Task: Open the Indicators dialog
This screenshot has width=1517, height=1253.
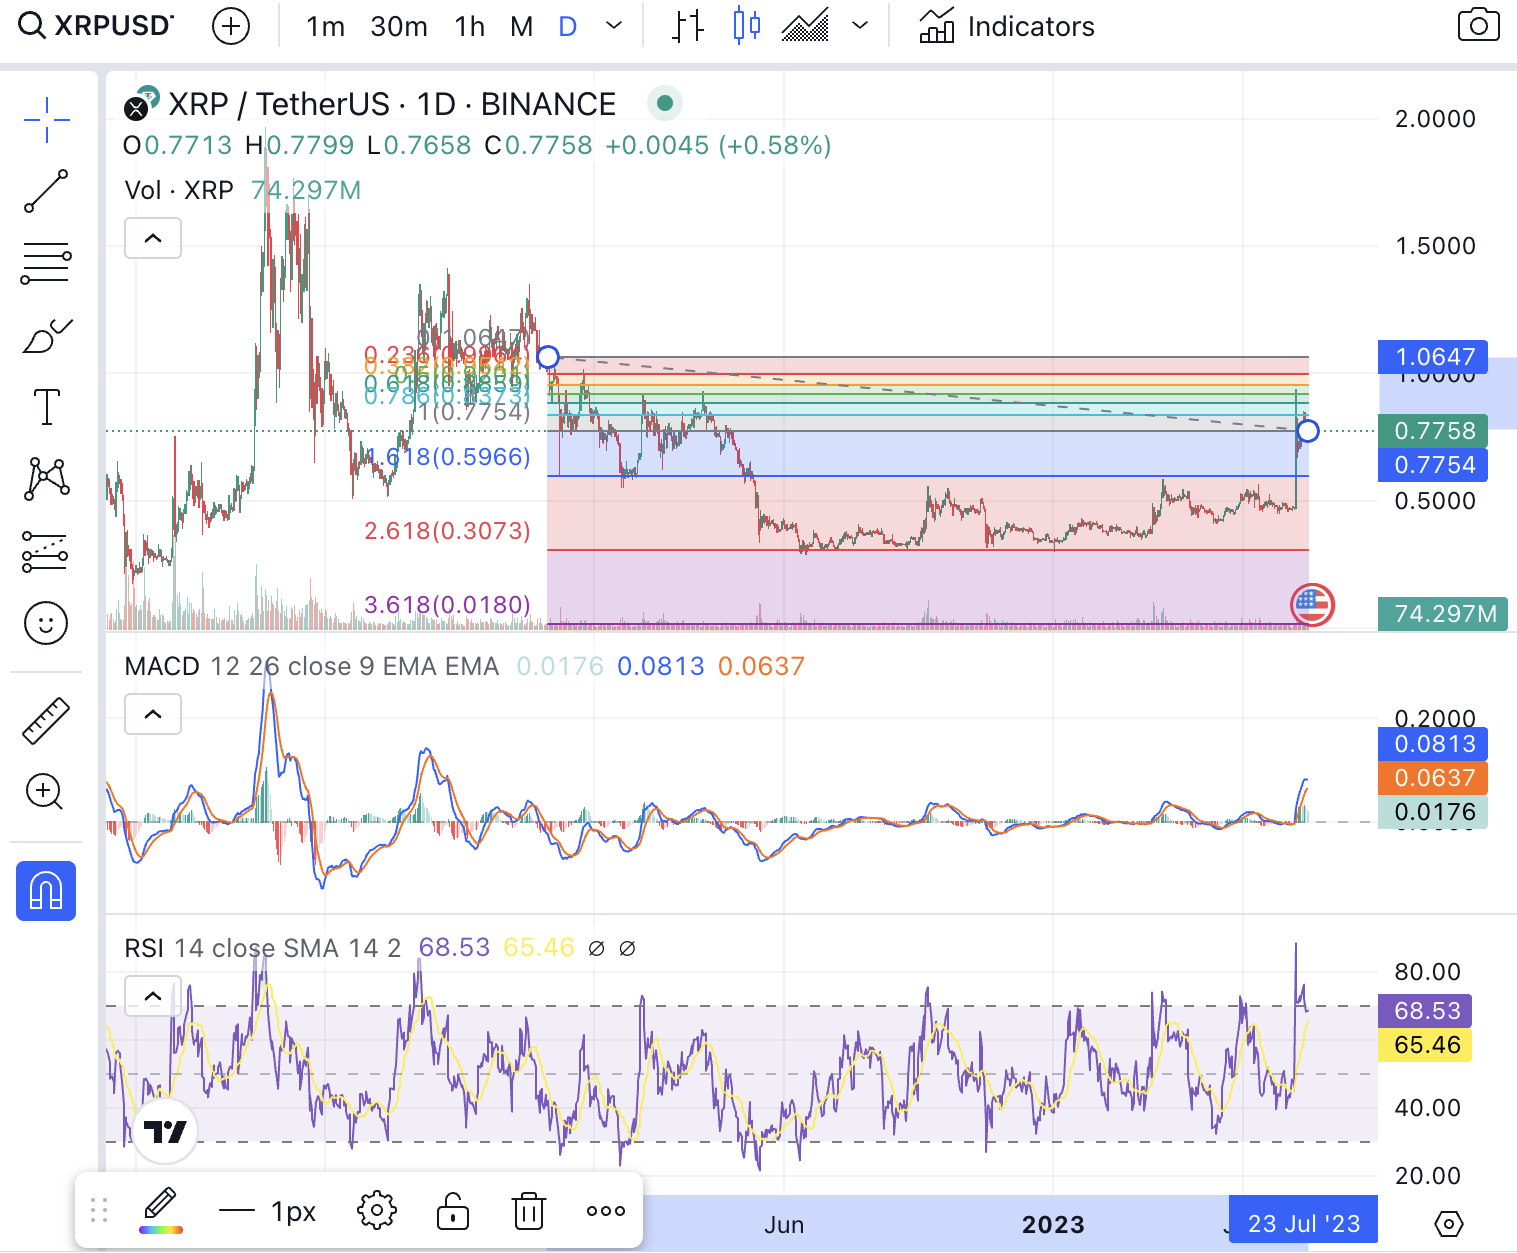Action: coord(1007,27)
